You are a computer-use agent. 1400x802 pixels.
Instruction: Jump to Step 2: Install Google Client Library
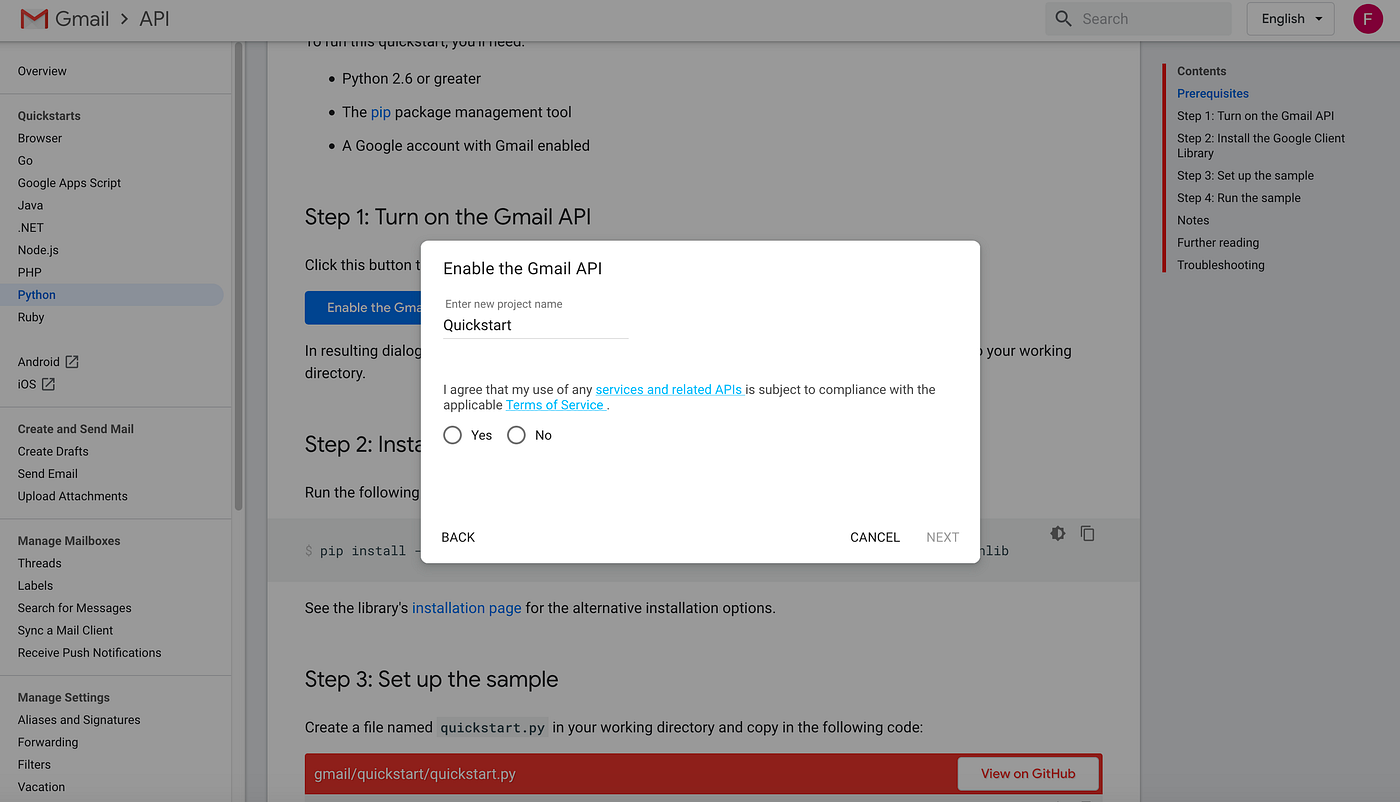point(1261,146)
